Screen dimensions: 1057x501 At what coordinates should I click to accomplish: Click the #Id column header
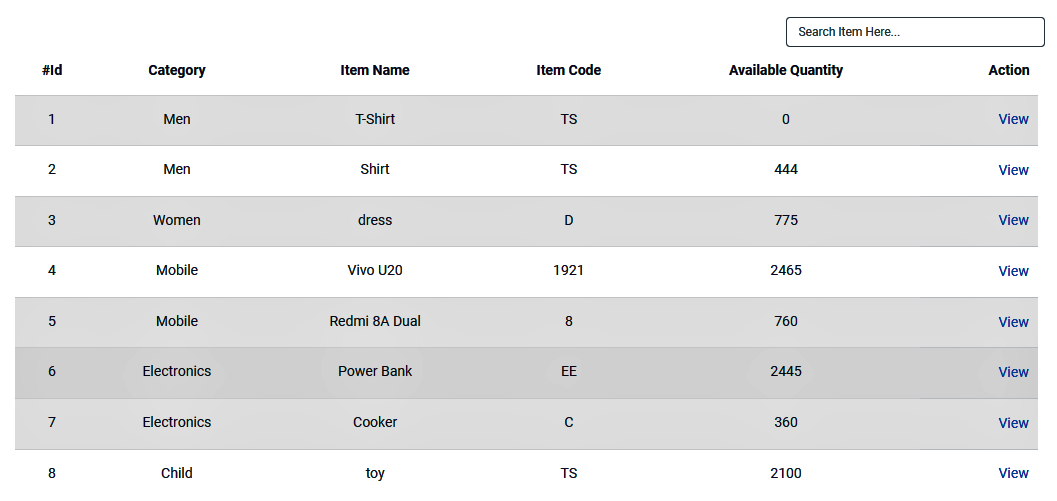click(52, 70)
